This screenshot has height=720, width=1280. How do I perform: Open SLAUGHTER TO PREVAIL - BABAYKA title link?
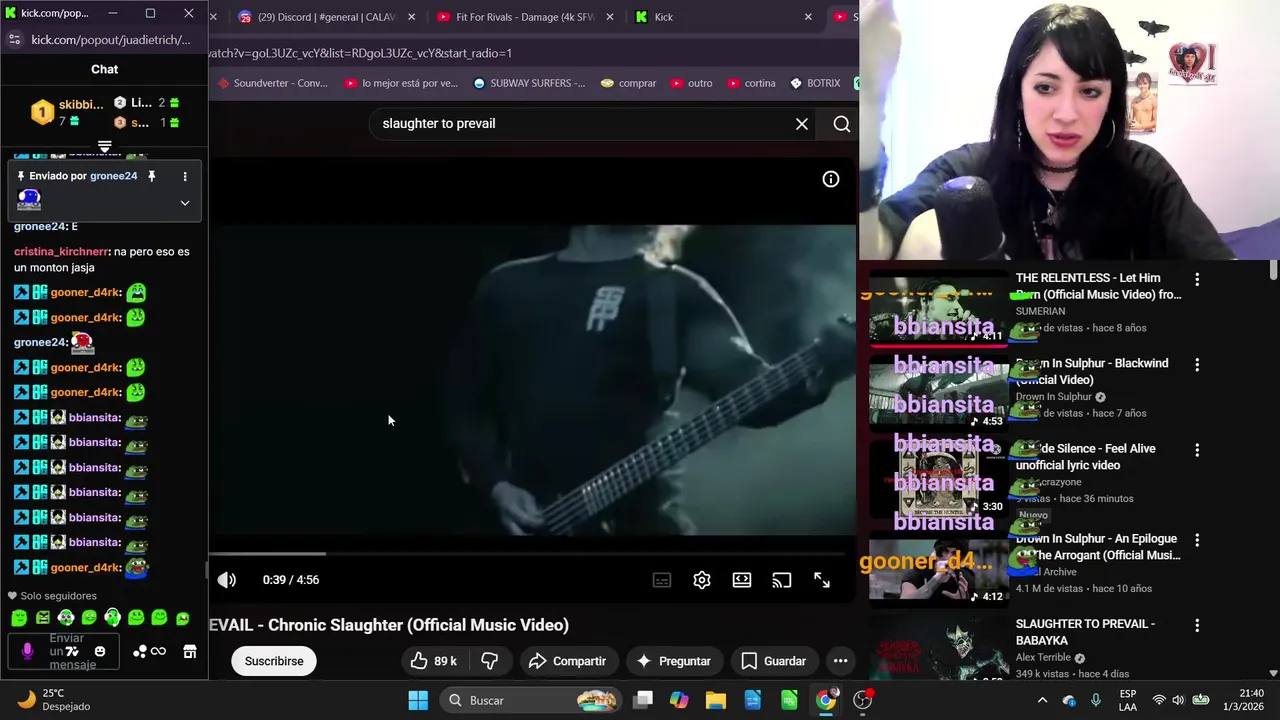point(1085,632)
